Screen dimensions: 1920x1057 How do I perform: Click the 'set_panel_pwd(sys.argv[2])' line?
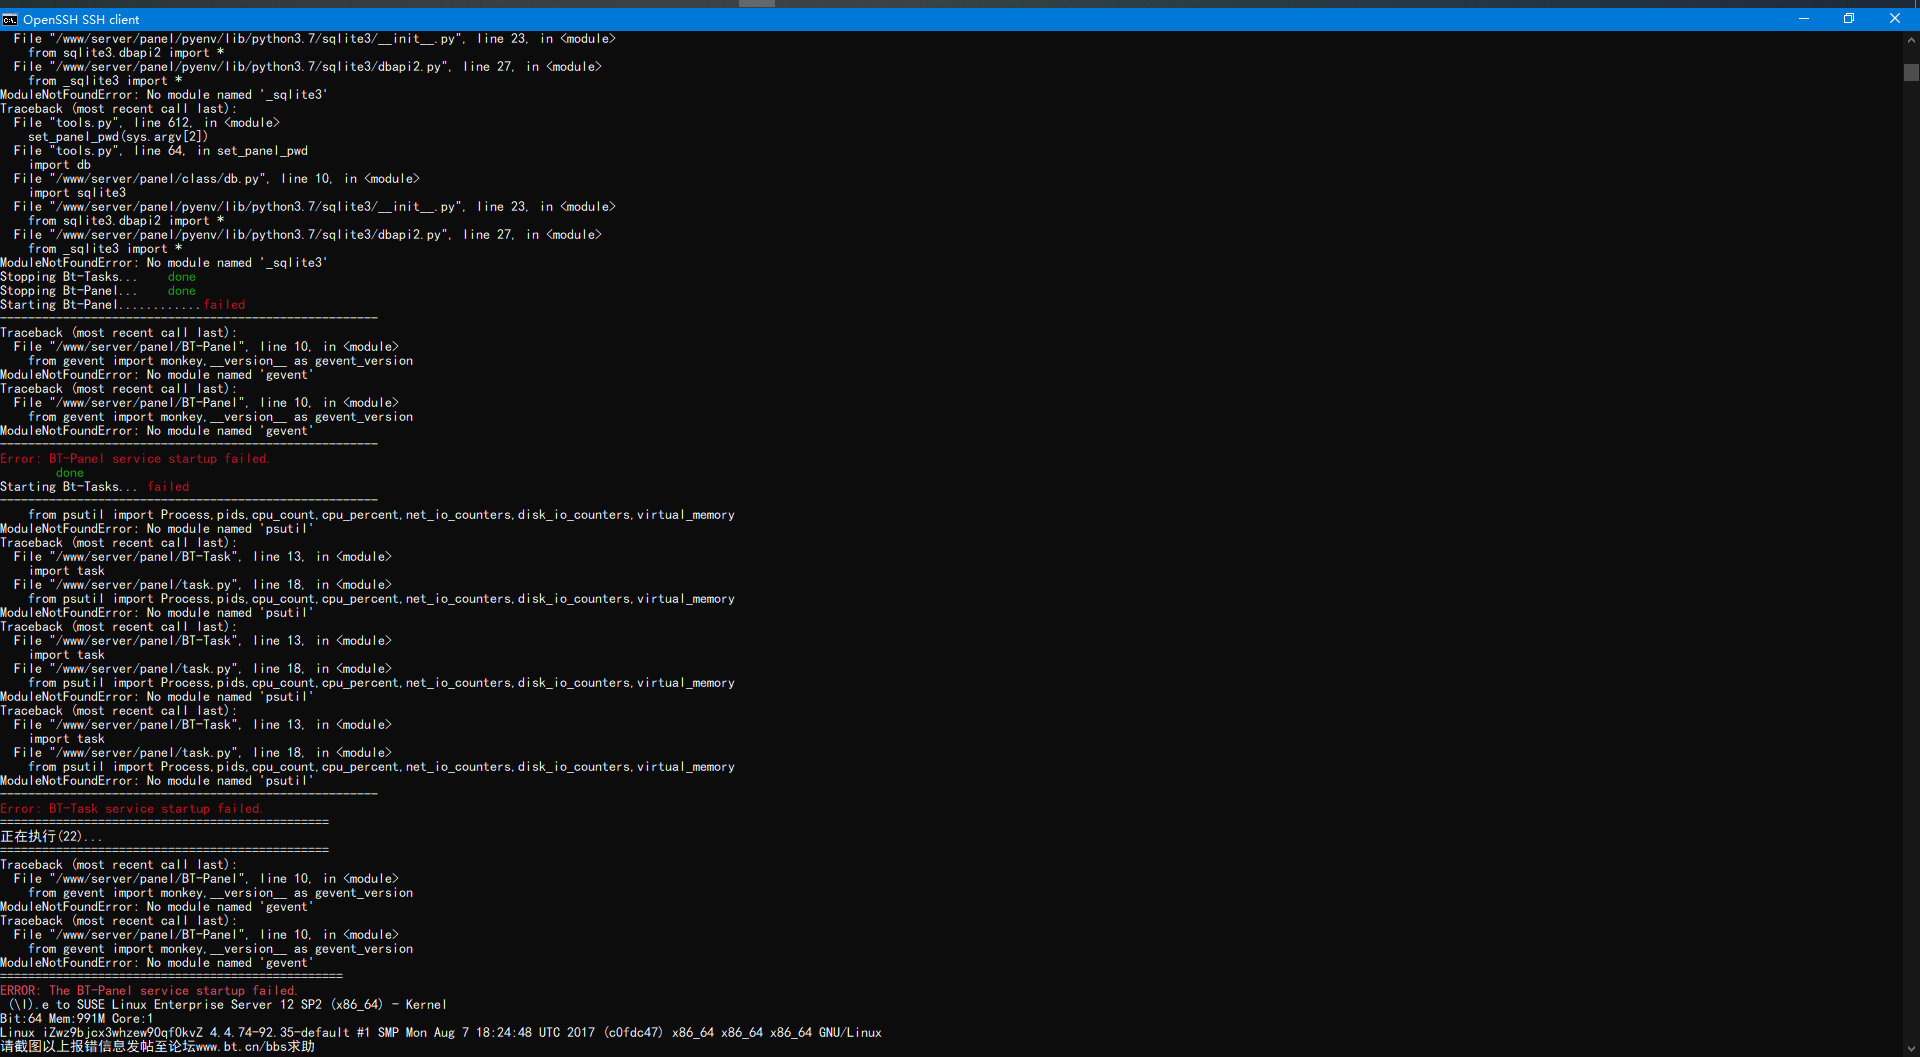click(x=118, y=137)
